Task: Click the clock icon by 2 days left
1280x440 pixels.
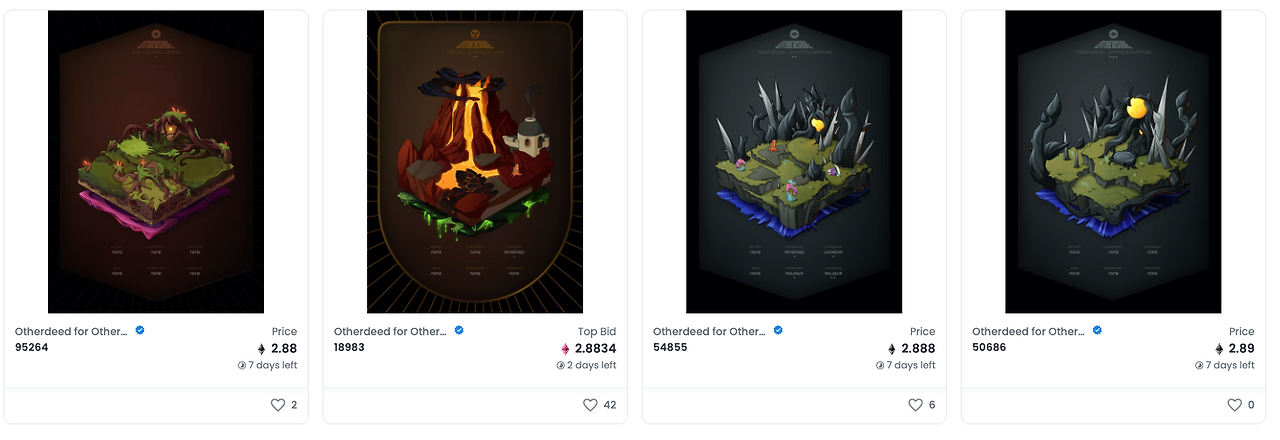Action: click(x=560, y=366)
